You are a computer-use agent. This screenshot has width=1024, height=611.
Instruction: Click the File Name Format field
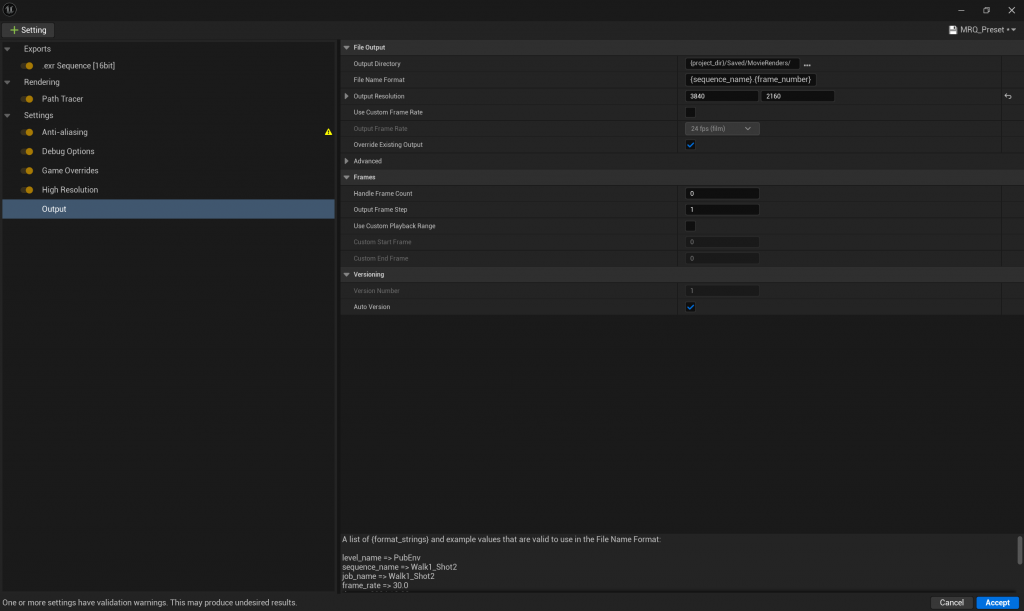(750, 80)
